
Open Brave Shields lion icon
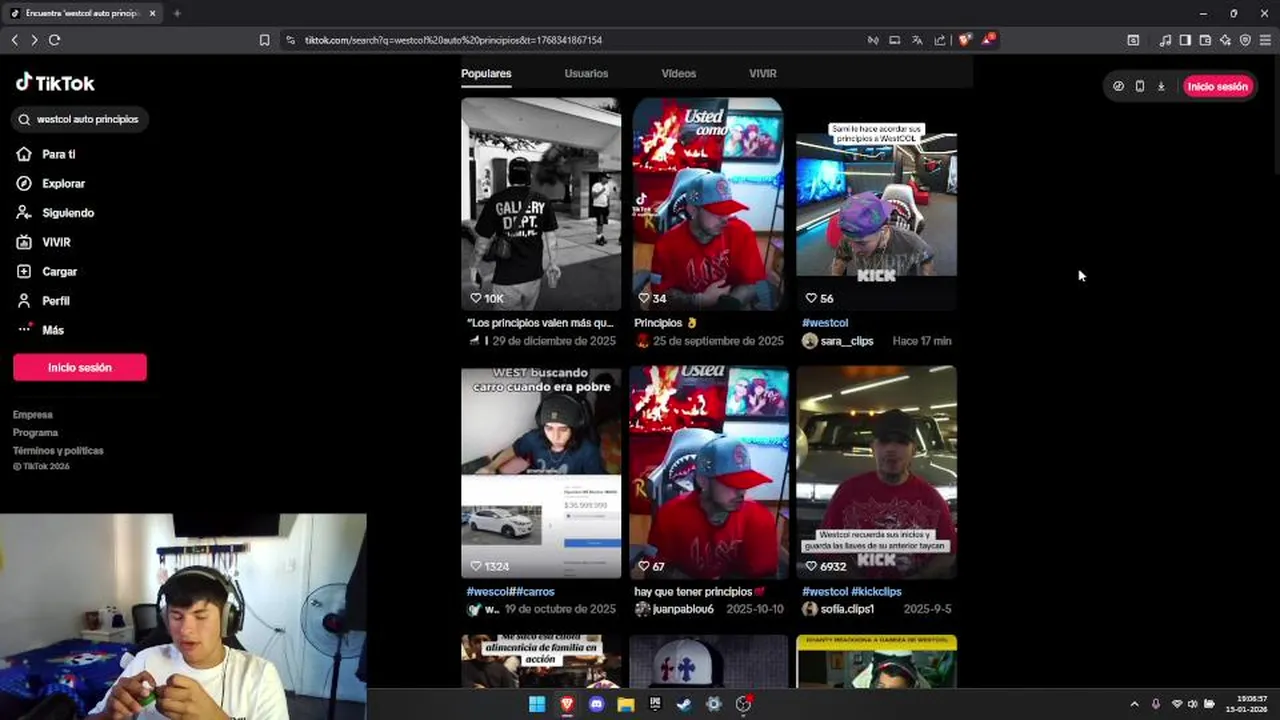tap(964, 40)
